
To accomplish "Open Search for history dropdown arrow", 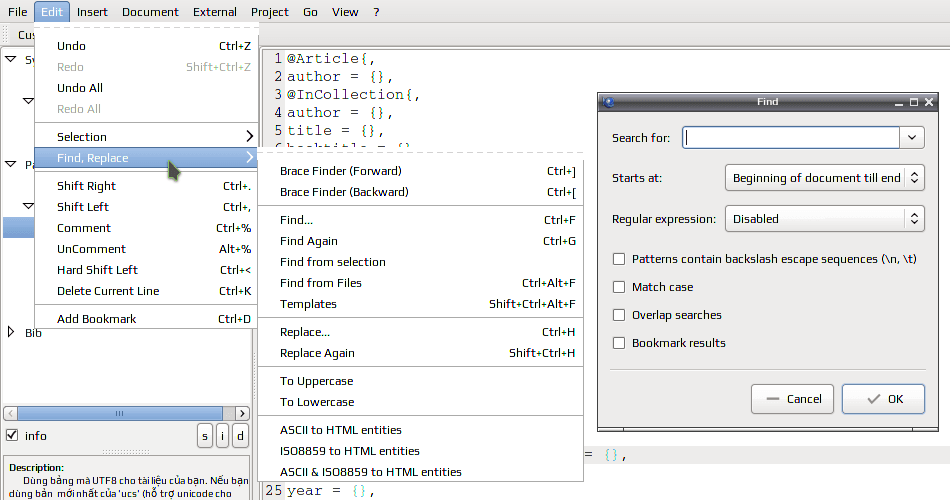I will click(912, 138).
